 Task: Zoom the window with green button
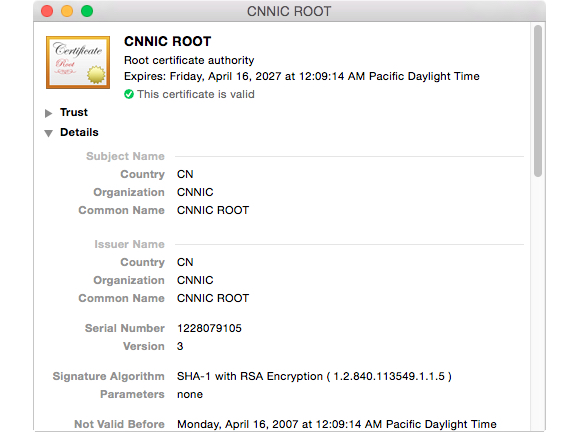click(x=87, y=11)
